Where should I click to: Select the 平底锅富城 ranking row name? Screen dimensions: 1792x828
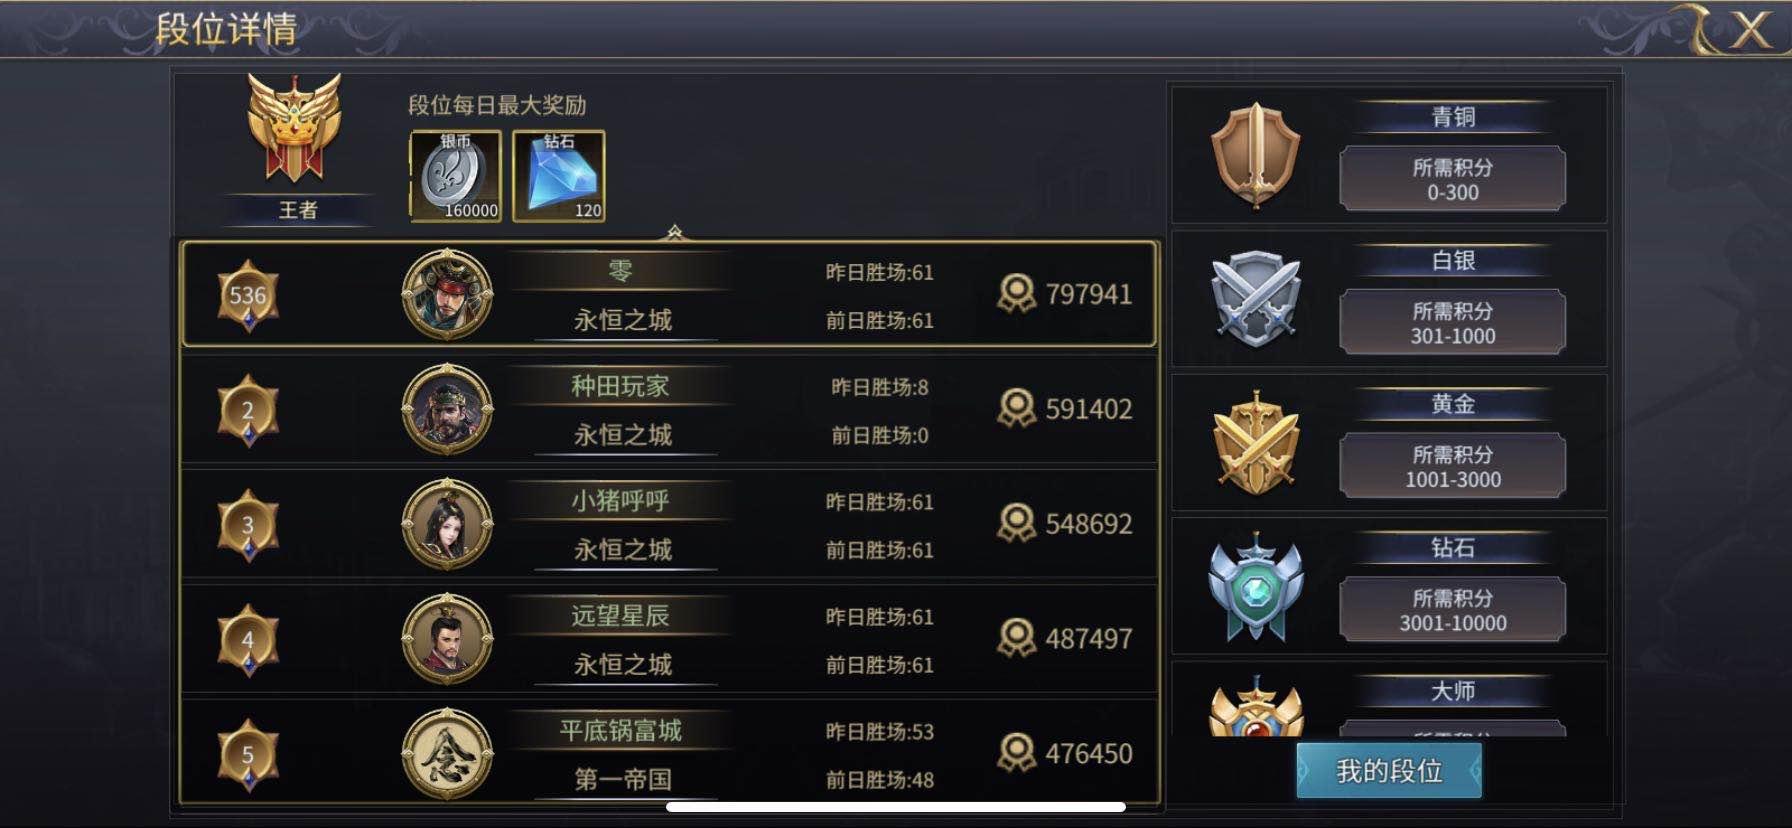[x=620, y=731]
